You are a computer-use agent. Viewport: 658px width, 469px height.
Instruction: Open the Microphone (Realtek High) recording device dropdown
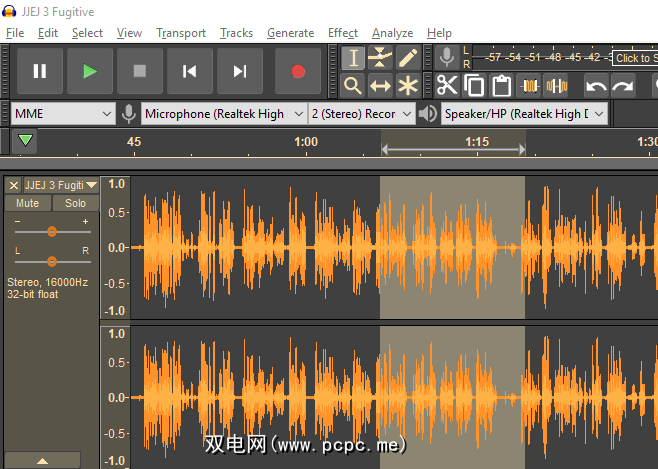(x=223, y=114)
